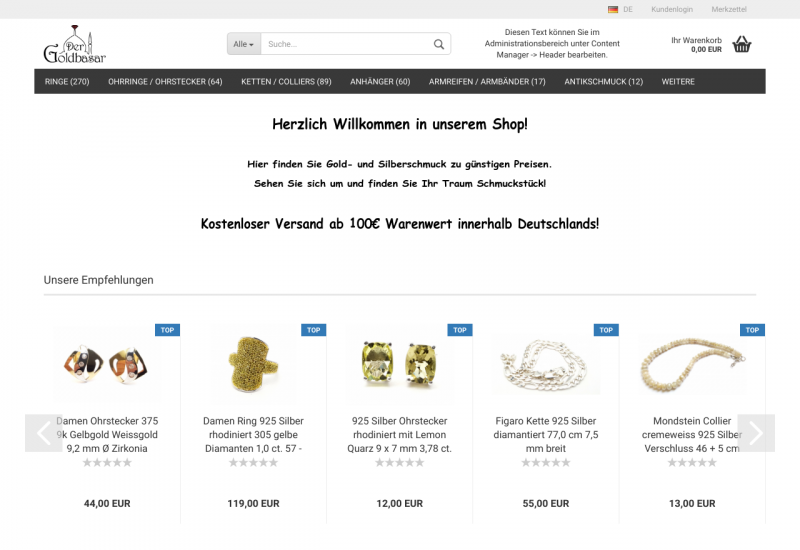Viewport: 800px width, 550px height.
Task: Open the Merkzettel link
Action: coord(729,9)
